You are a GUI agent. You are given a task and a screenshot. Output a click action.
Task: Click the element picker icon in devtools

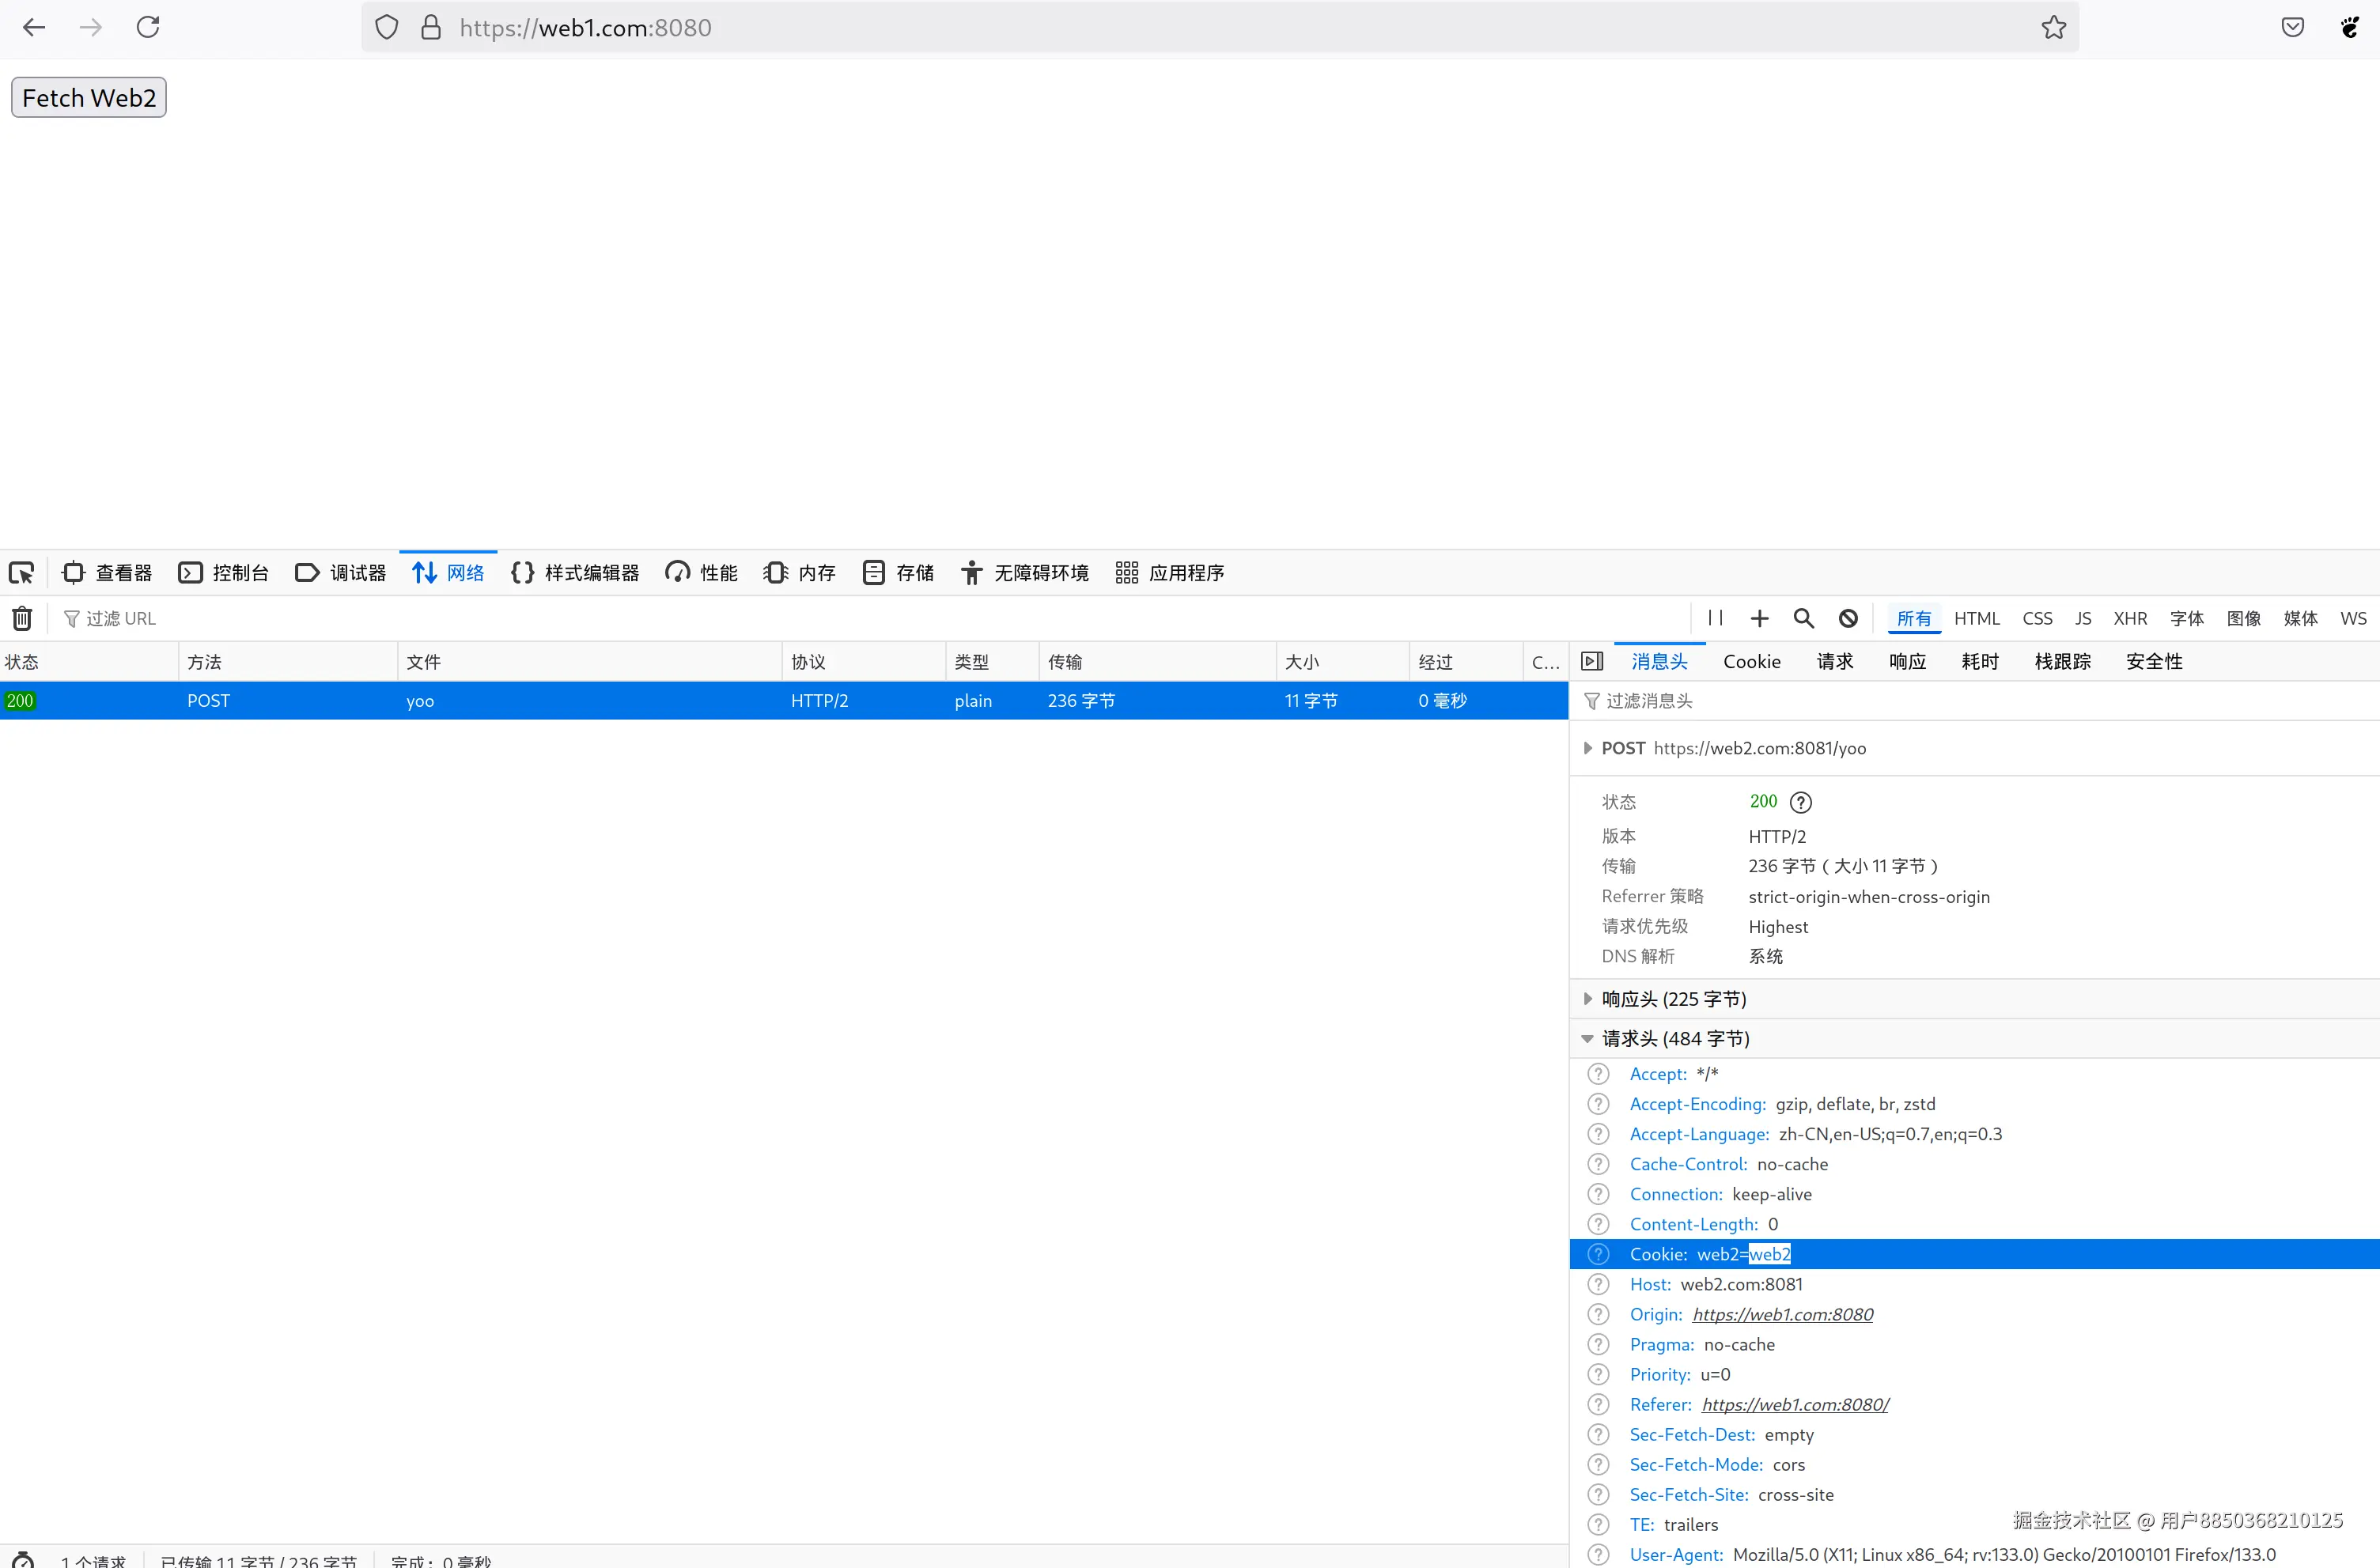22,572
